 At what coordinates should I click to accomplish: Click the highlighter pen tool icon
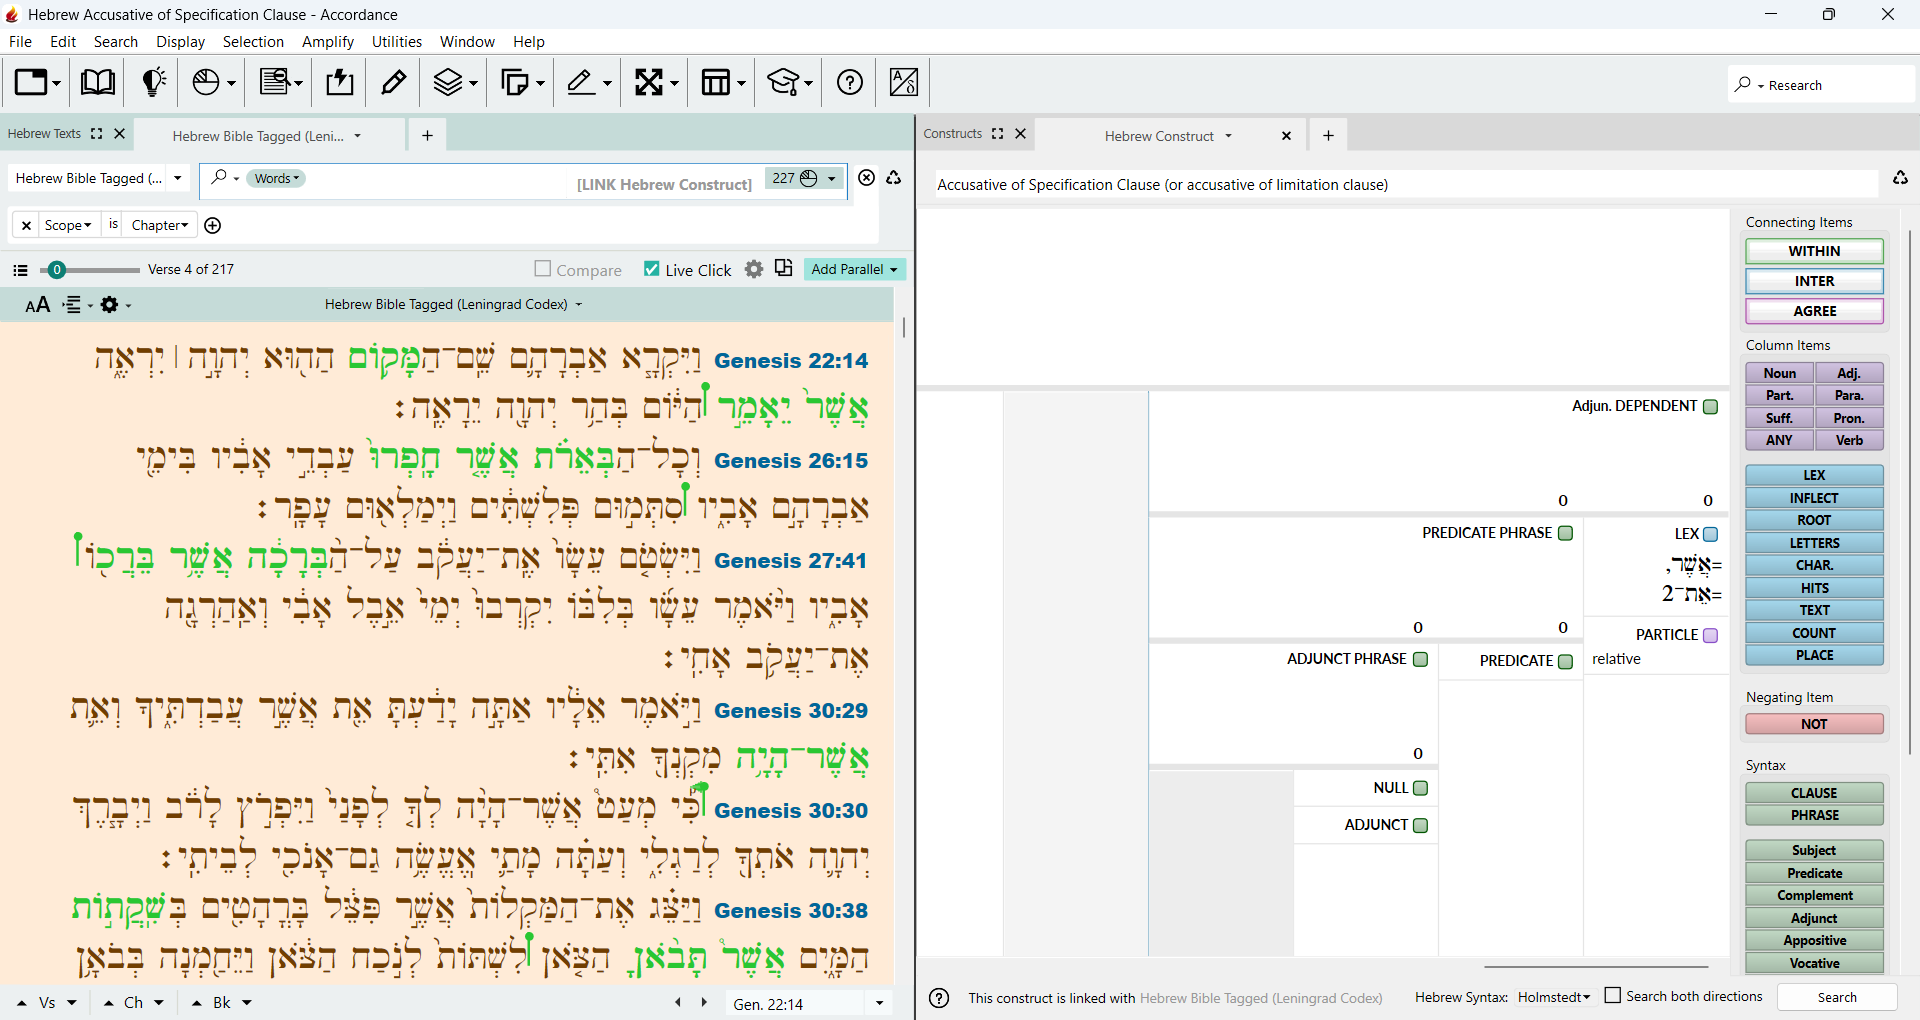(394, 82)
